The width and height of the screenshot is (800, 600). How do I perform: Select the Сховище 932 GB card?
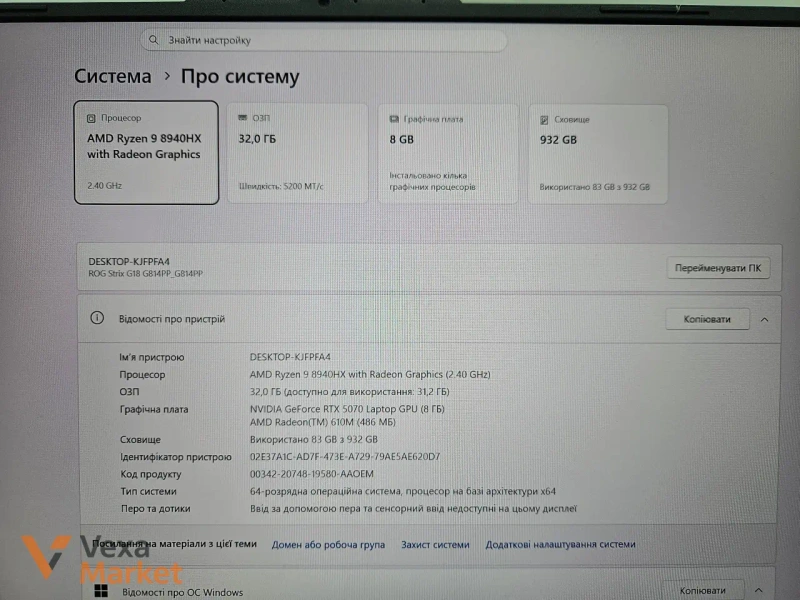[x=598, y=155]
